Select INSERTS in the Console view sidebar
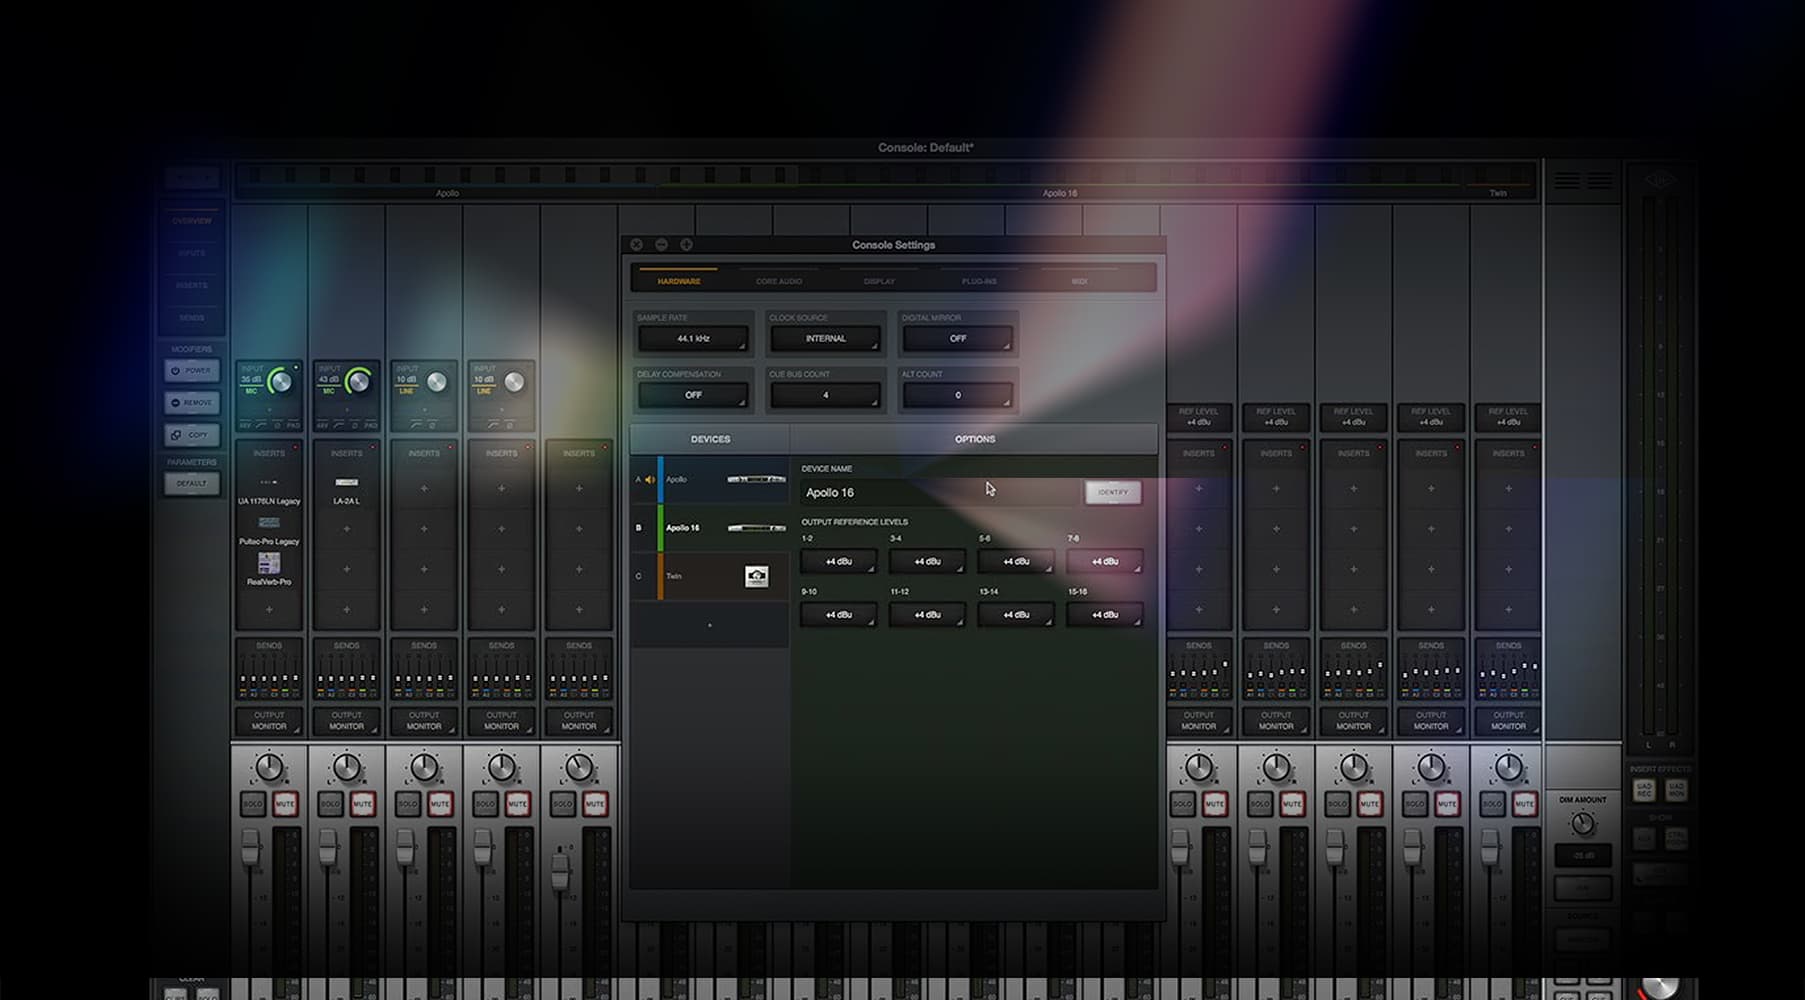Viewport: 1805px width, 1000px height. click(192, 285)
